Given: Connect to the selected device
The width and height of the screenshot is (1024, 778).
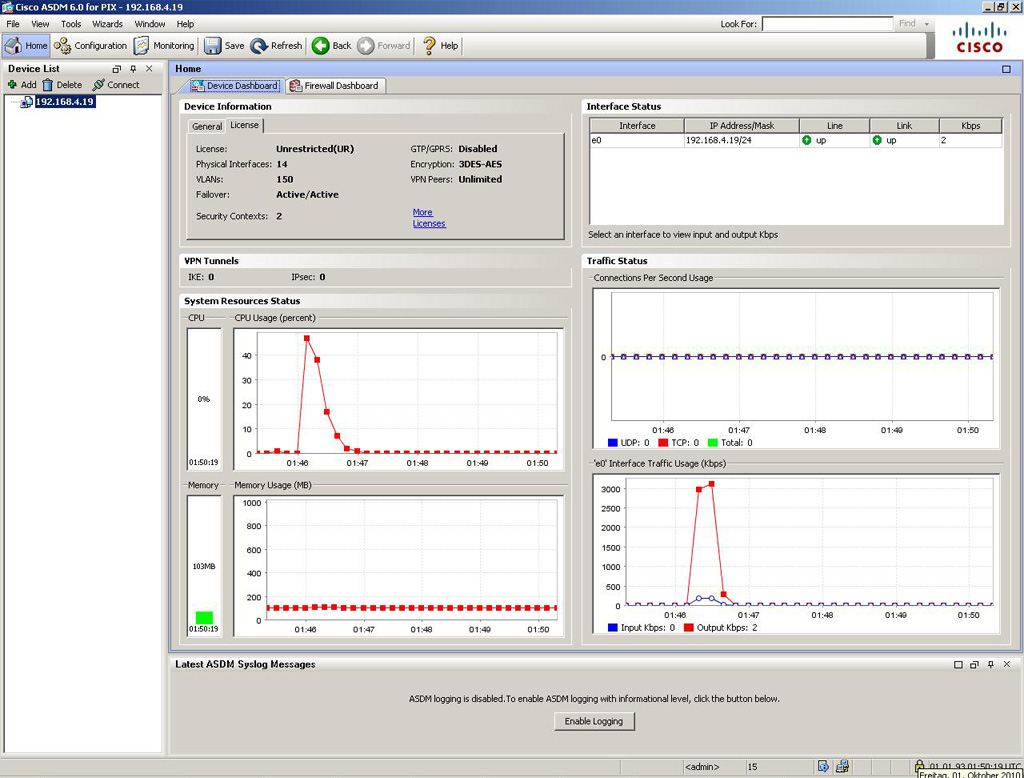Looking at the screenshot, I should pyautogui.click(x=116, y=85).
